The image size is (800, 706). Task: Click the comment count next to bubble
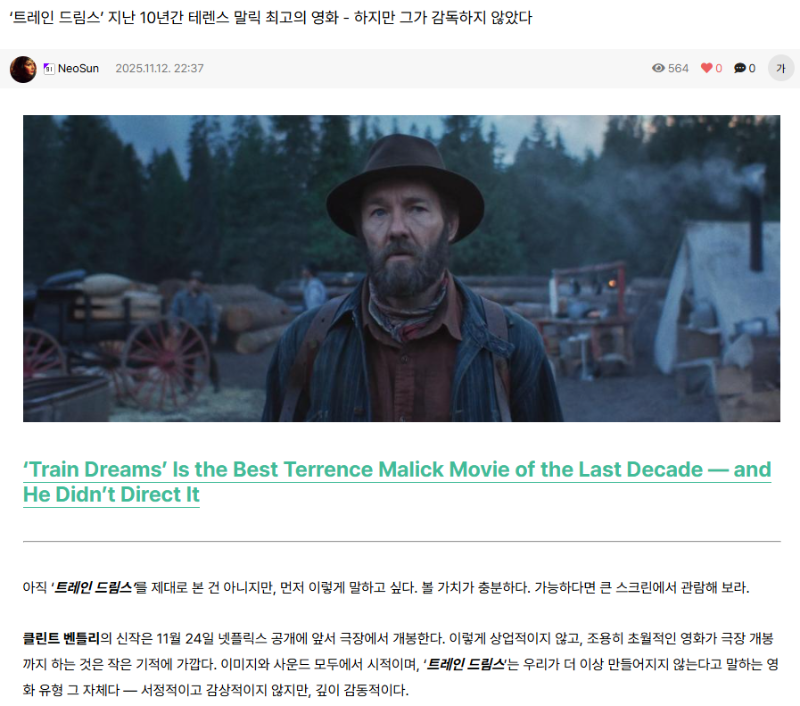[752, 68]
